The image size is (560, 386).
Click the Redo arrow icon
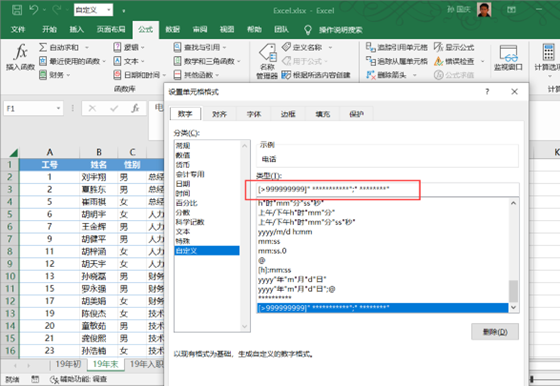(56, 10)
